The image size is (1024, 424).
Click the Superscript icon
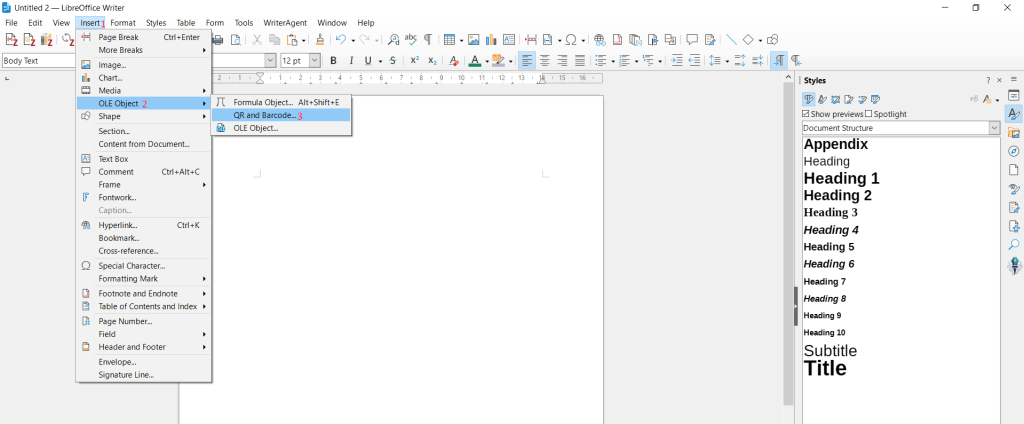tap(414, 60)
